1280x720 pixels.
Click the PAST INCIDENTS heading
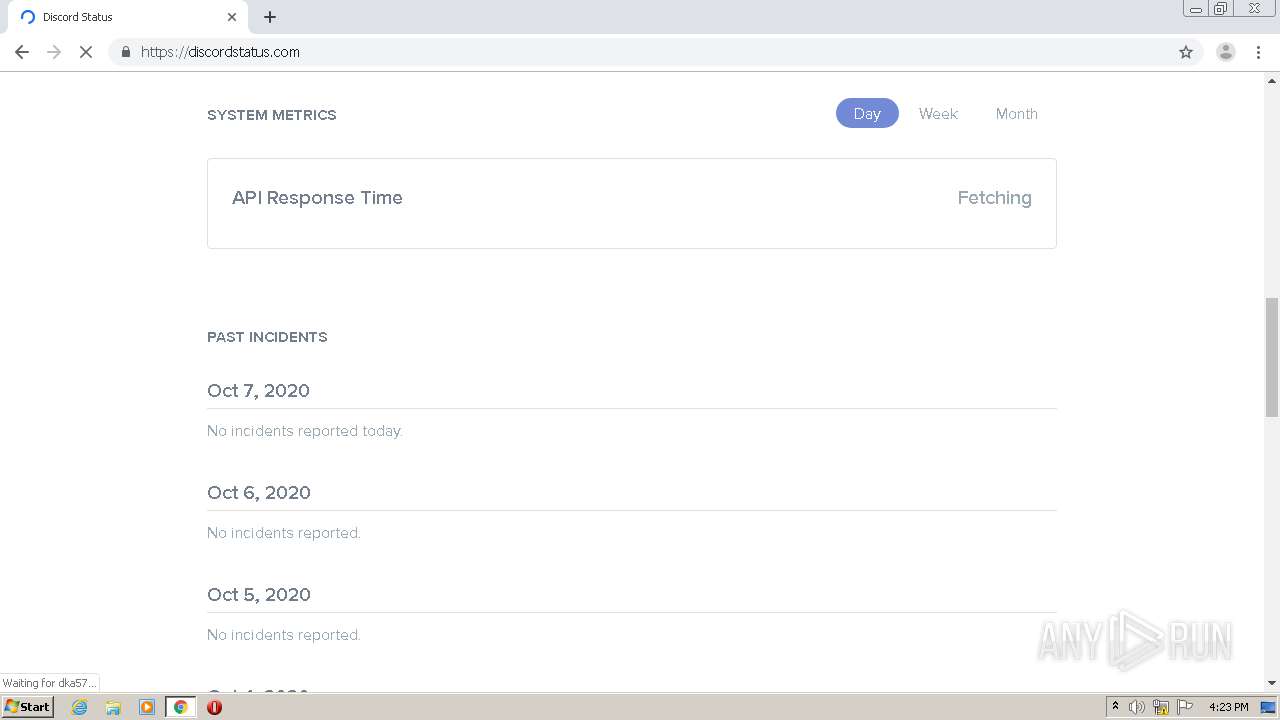tap(267, 337)
